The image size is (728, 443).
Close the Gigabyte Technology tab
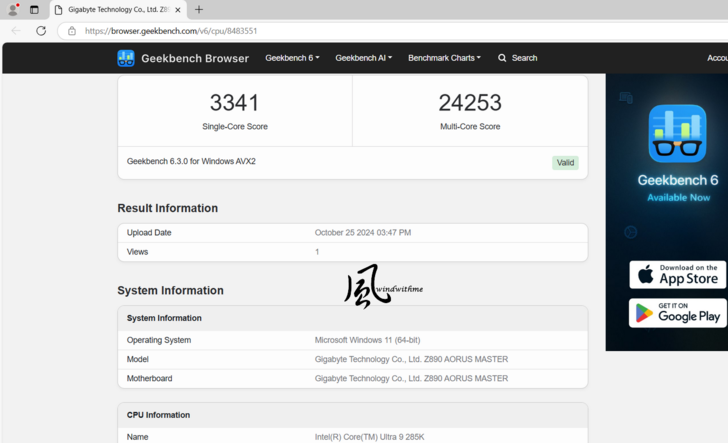[178, 10]
